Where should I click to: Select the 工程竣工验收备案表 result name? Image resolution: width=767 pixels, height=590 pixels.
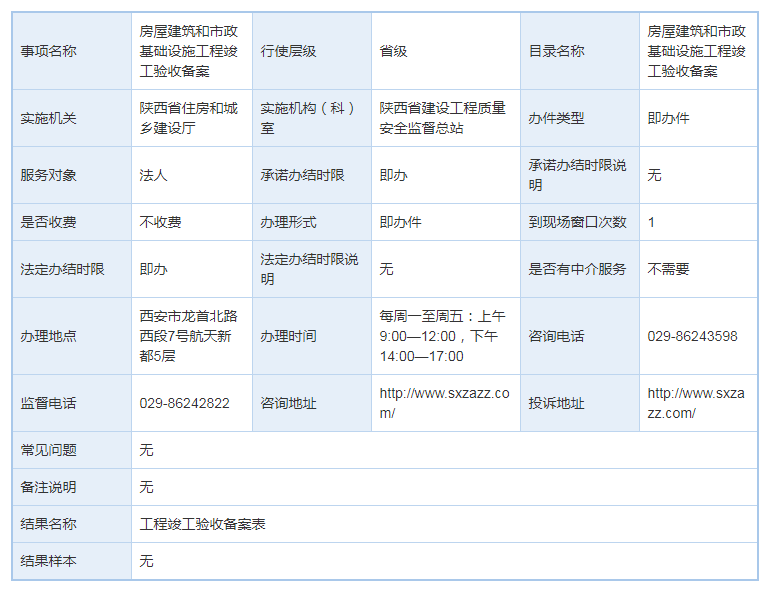click(202, 524)
